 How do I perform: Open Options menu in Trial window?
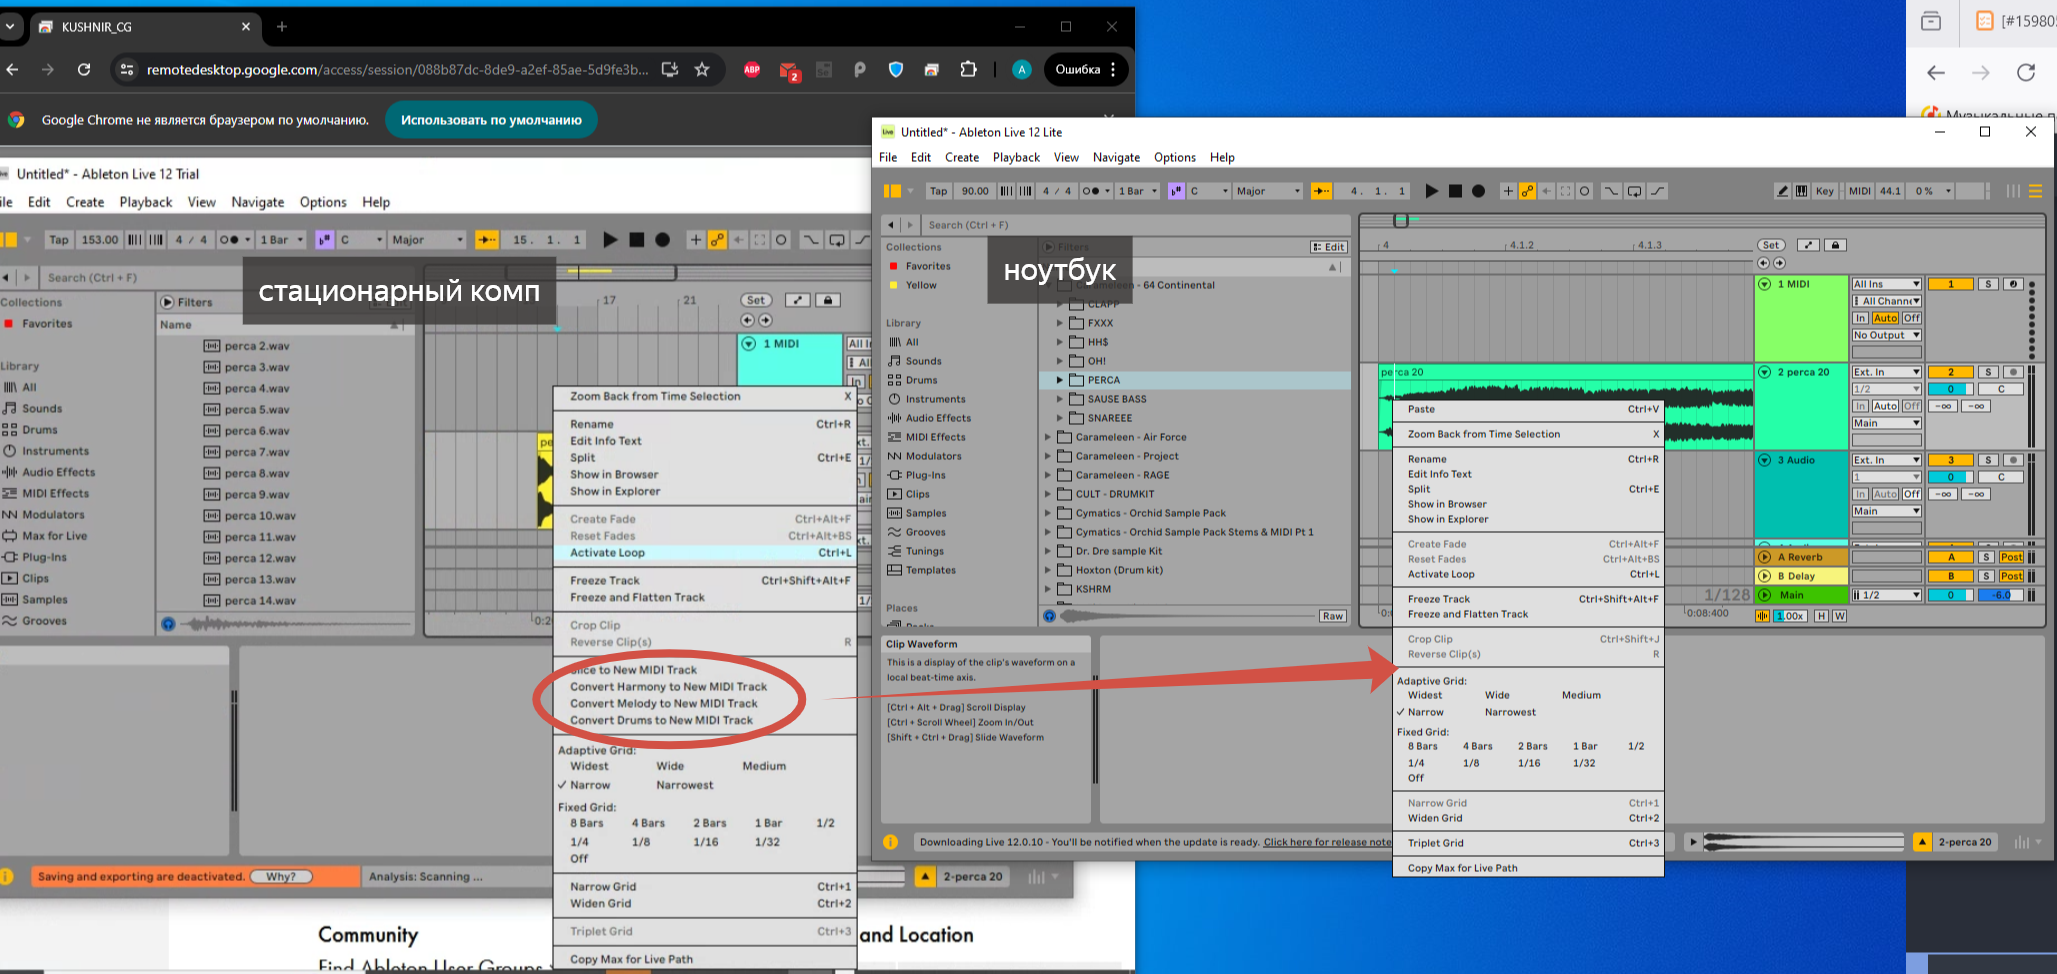click(323, 202)
